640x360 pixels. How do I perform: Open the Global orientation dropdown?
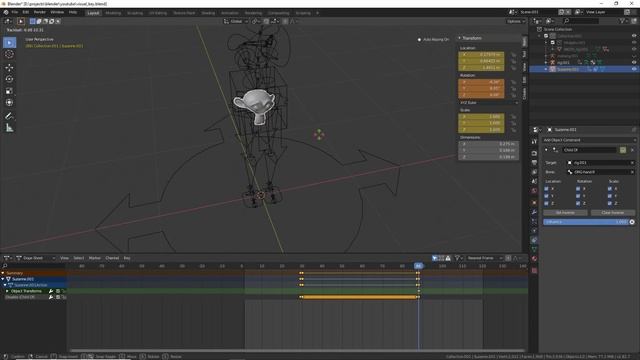(236, 21)
